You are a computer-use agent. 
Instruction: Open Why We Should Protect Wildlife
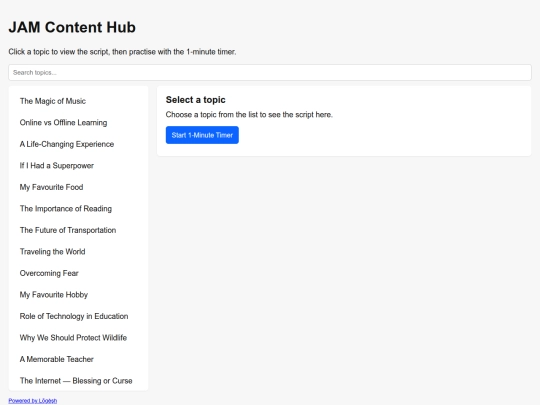(79, 338)
